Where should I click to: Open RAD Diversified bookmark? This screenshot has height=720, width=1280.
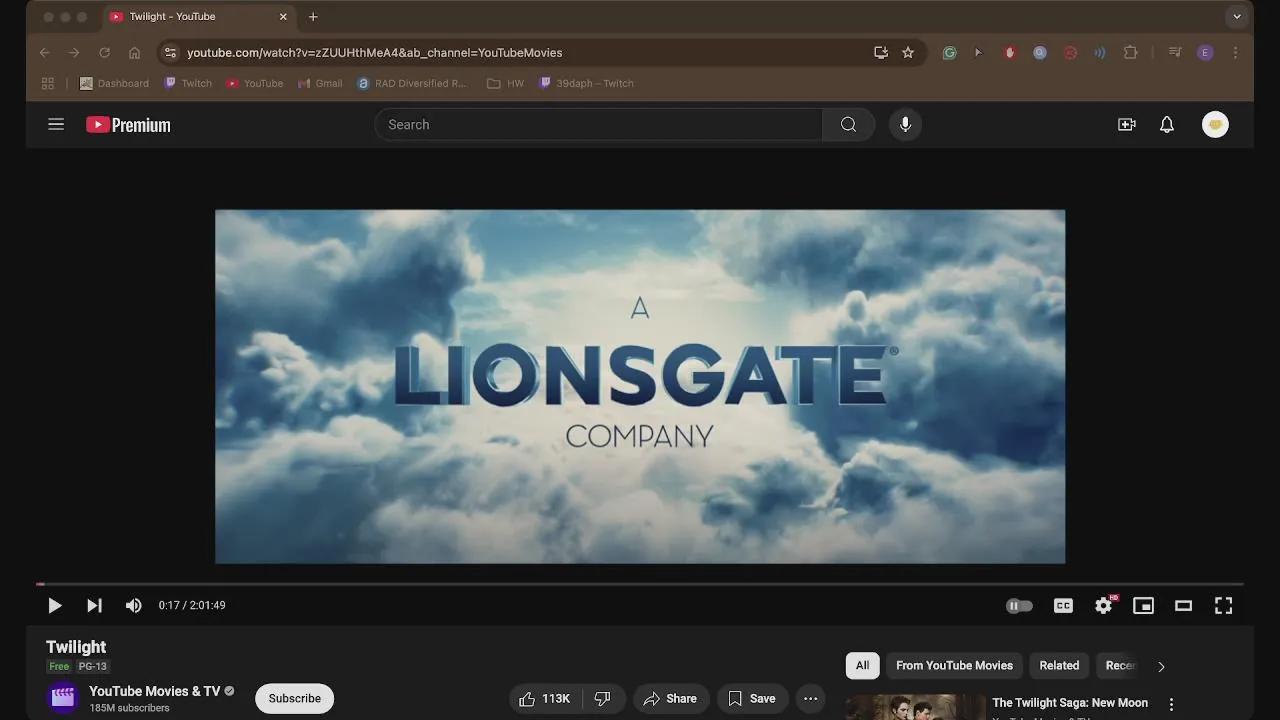click(413, 83)
